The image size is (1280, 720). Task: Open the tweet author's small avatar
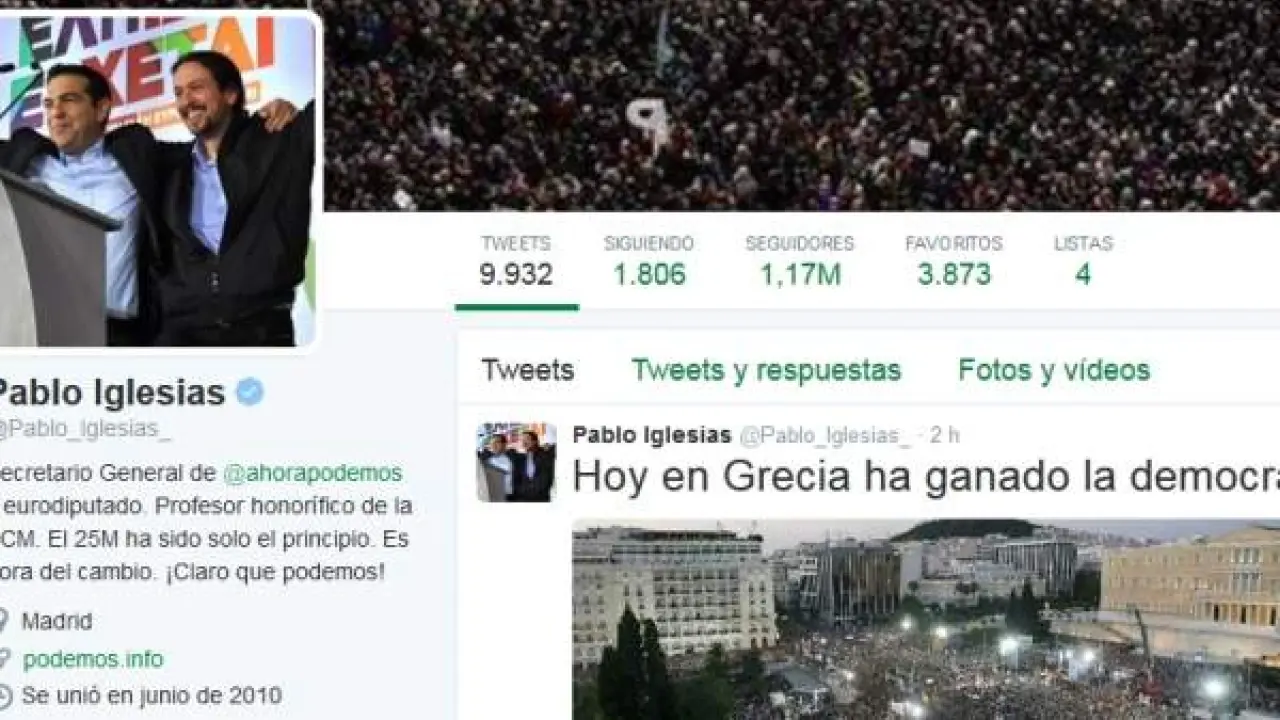coord(516,462)
